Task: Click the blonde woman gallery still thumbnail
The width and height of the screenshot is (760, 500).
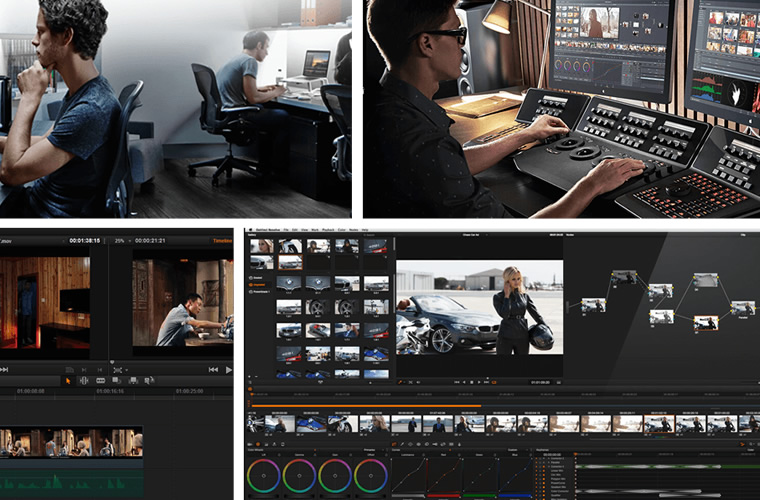Action: click(x=262, y=246)
